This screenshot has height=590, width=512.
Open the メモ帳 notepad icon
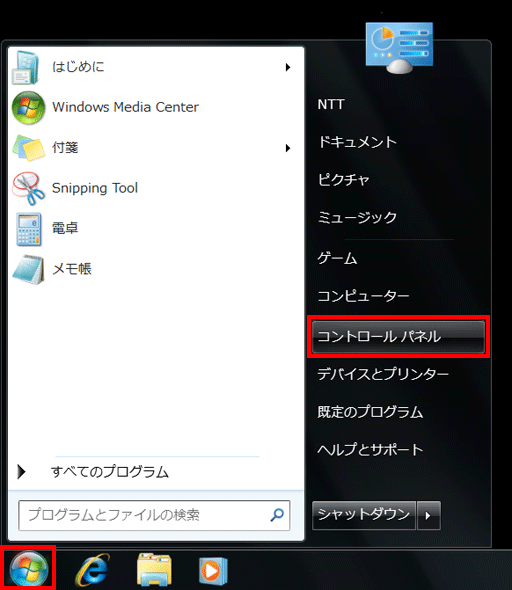(29, 269)
